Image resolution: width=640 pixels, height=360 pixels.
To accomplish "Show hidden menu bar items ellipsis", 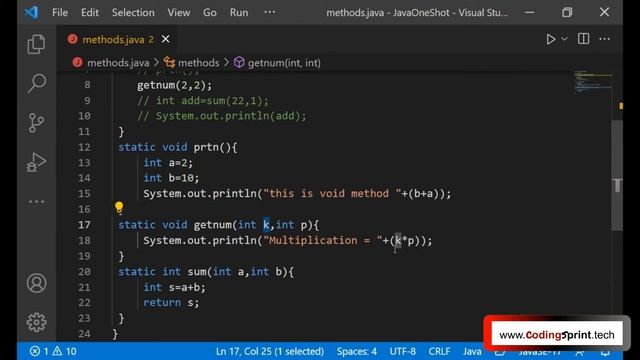I will 269,12.
